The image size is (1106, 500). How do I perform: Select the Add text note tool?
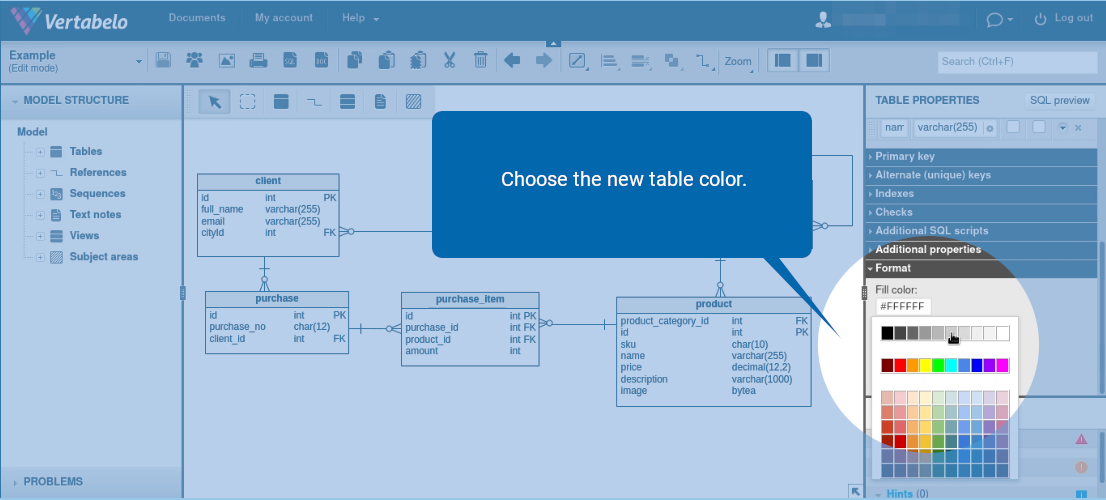click(380, 102)
